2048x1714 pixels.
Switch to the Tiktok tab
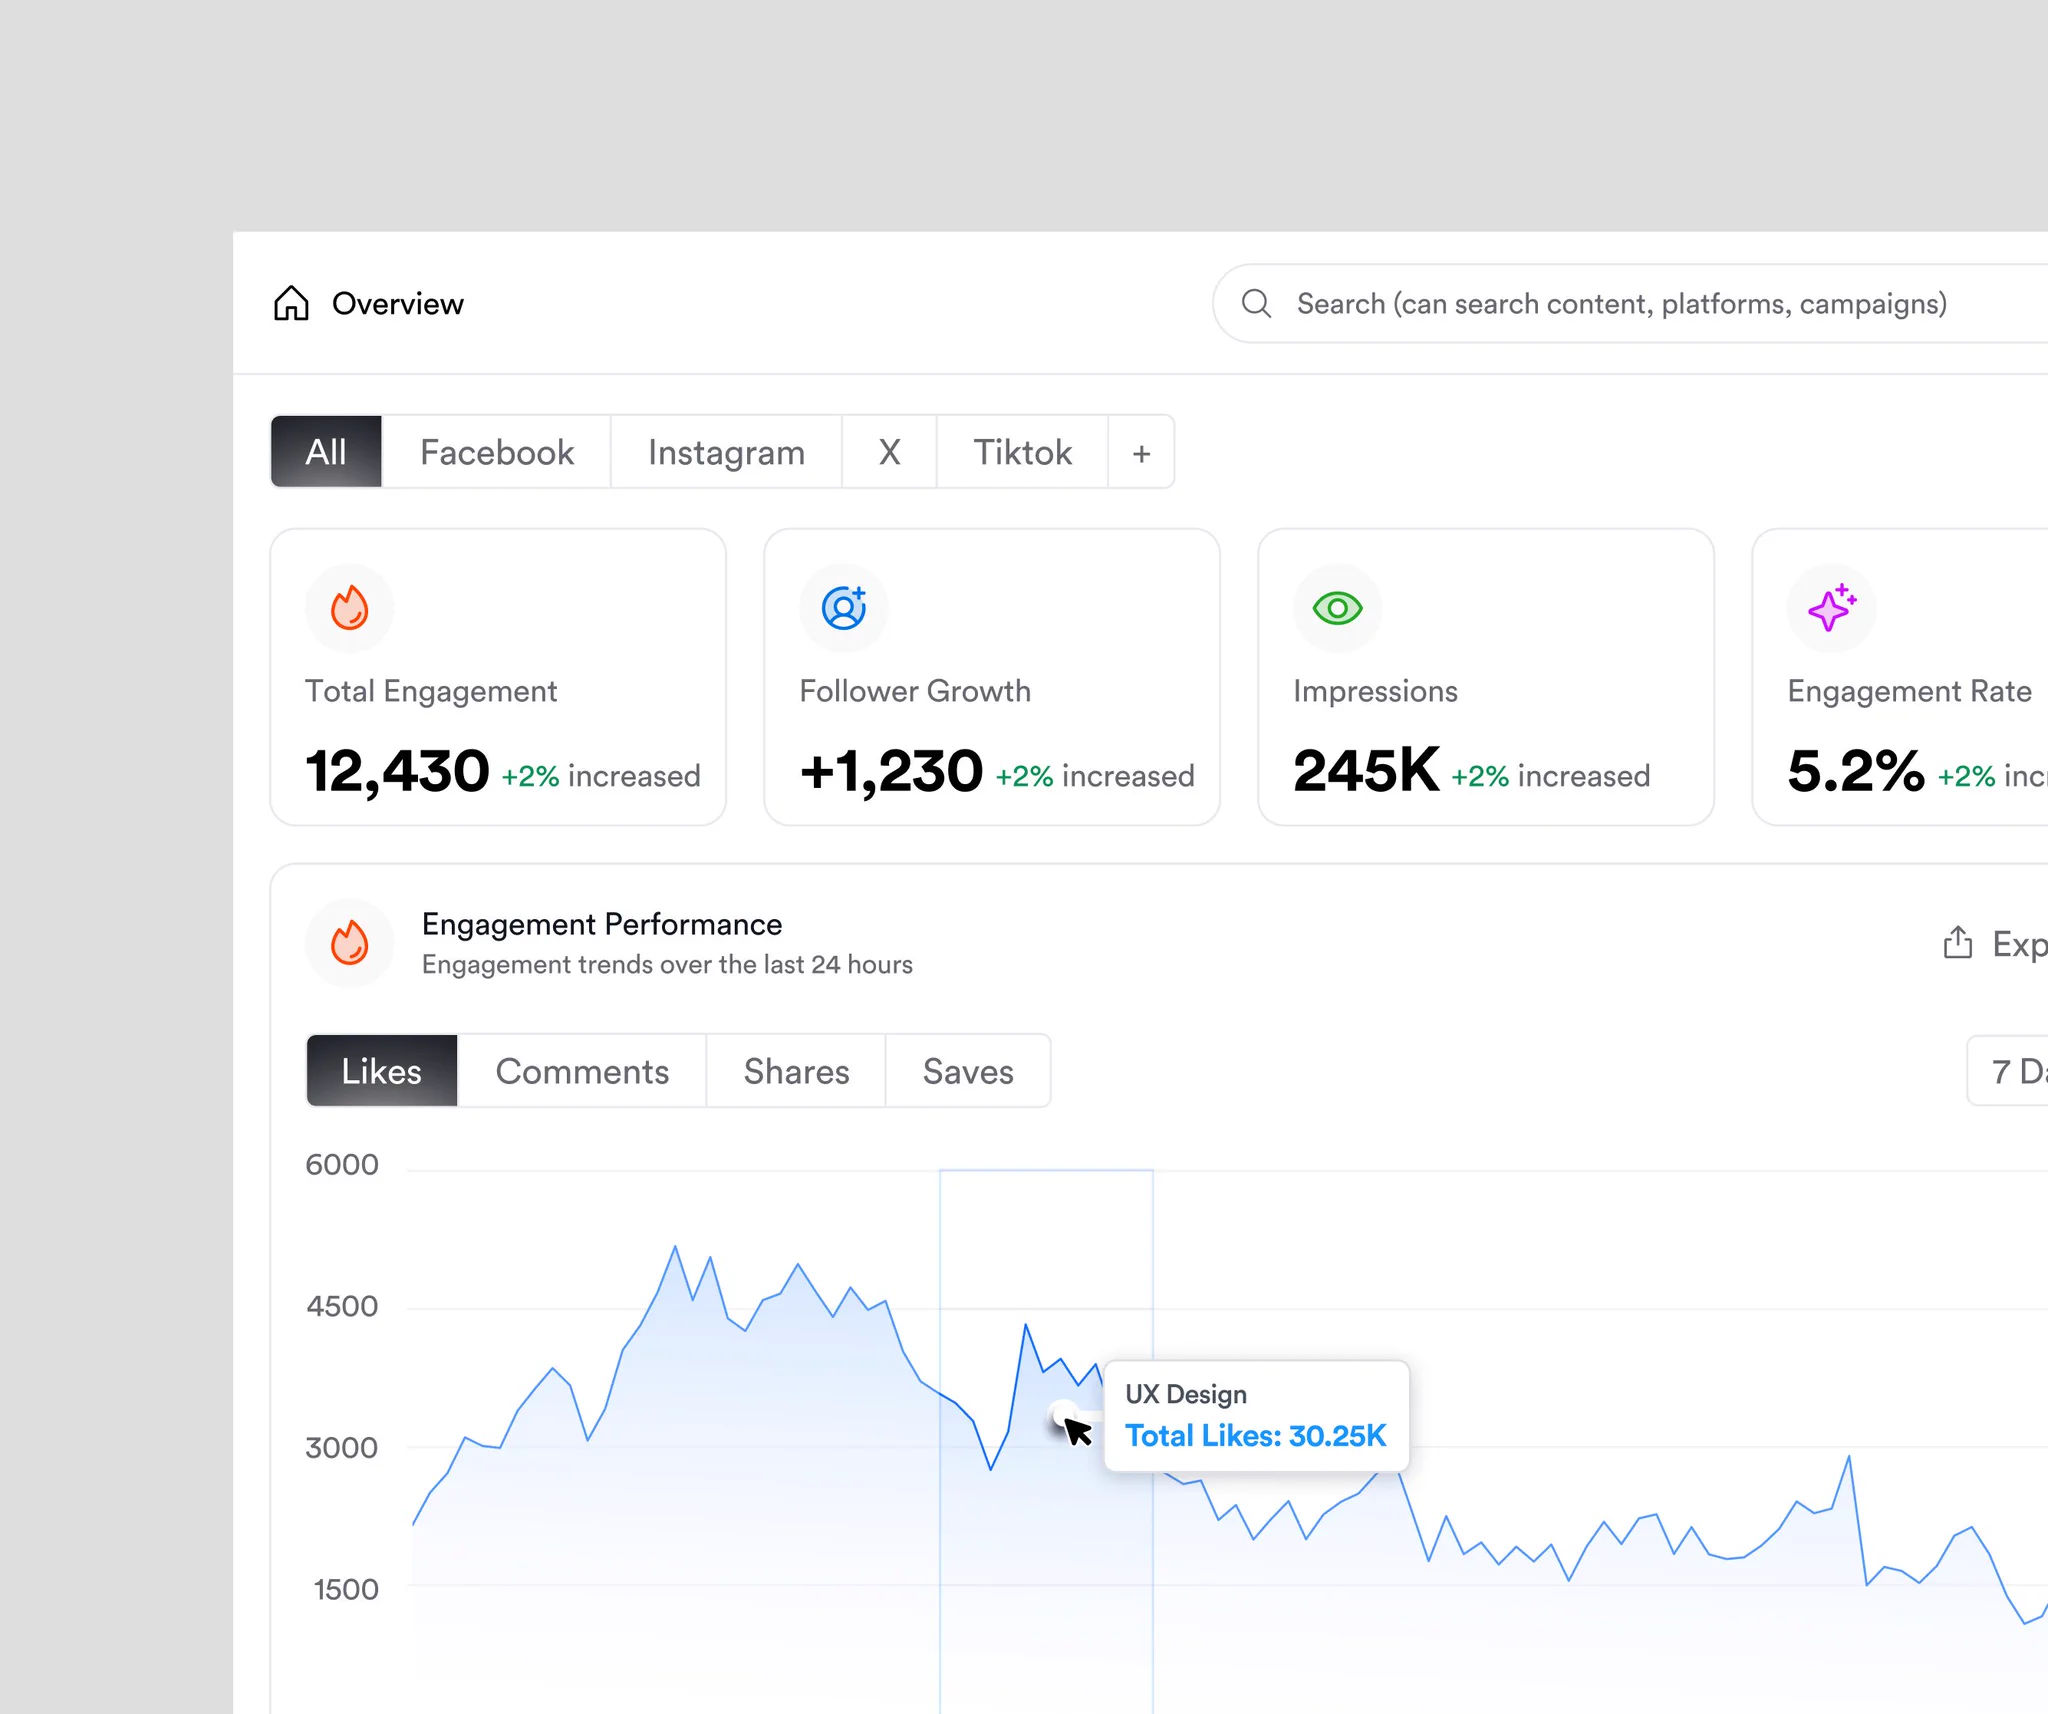coord(1022,452)
